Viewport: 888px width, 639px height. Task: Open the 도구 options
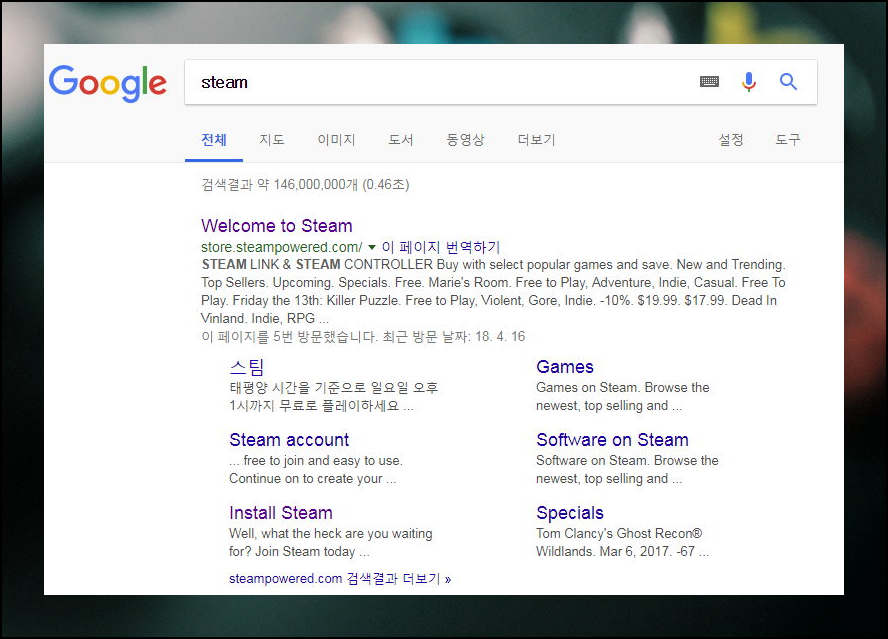point(788,140)
